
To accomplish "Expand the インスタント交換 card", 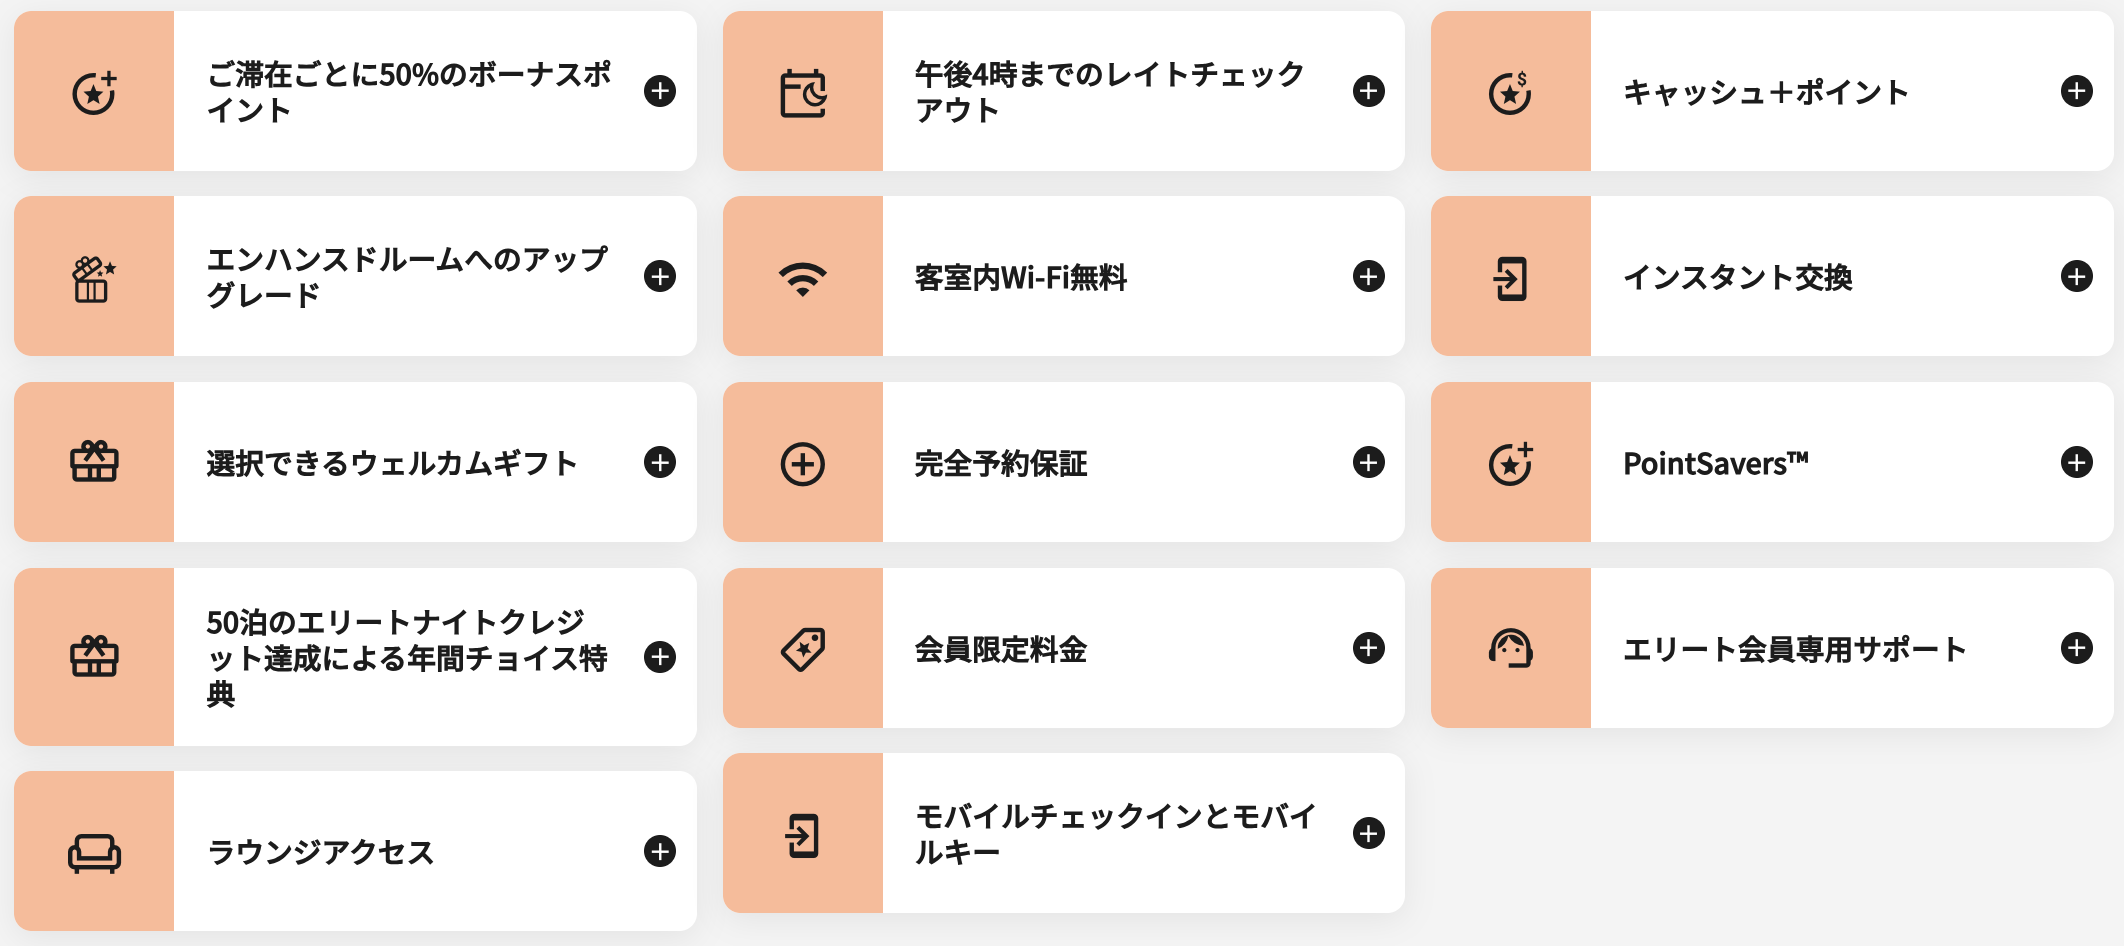I will tap(2076, 276).
